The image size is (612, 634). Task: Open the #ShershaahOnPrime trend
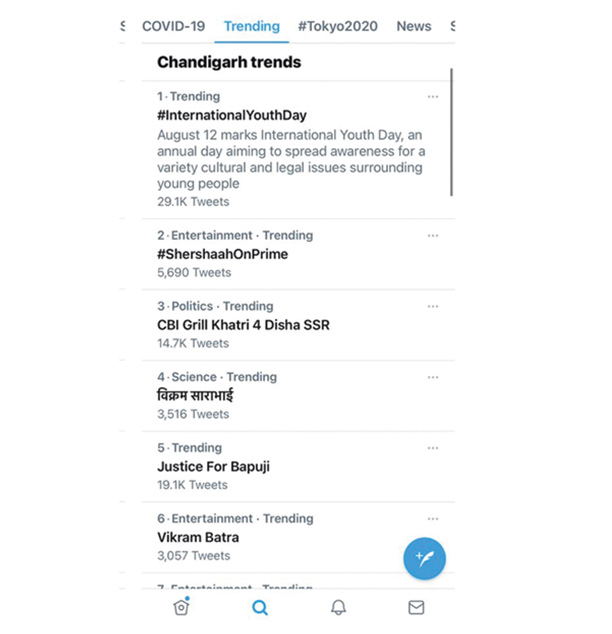(x=222, y=254)
